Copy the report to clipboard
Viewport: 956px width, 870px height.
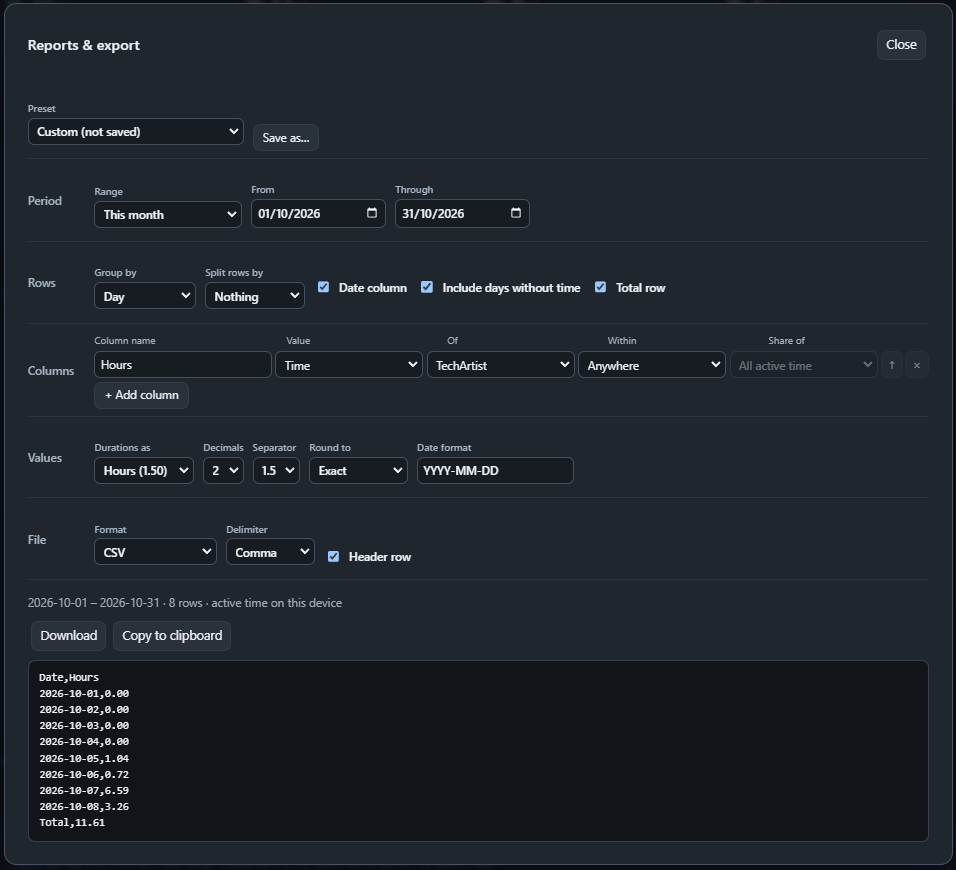172,635
